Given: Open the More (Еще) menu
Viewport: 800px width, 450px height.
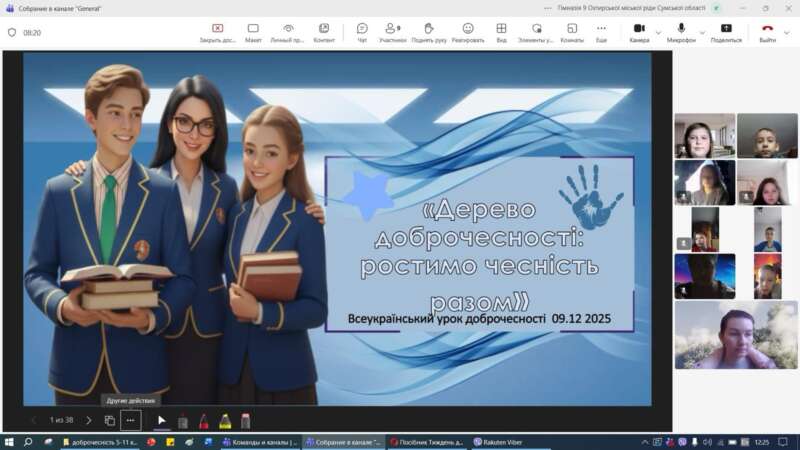Looking at the screenshot, I should click(x=601, y=32).
